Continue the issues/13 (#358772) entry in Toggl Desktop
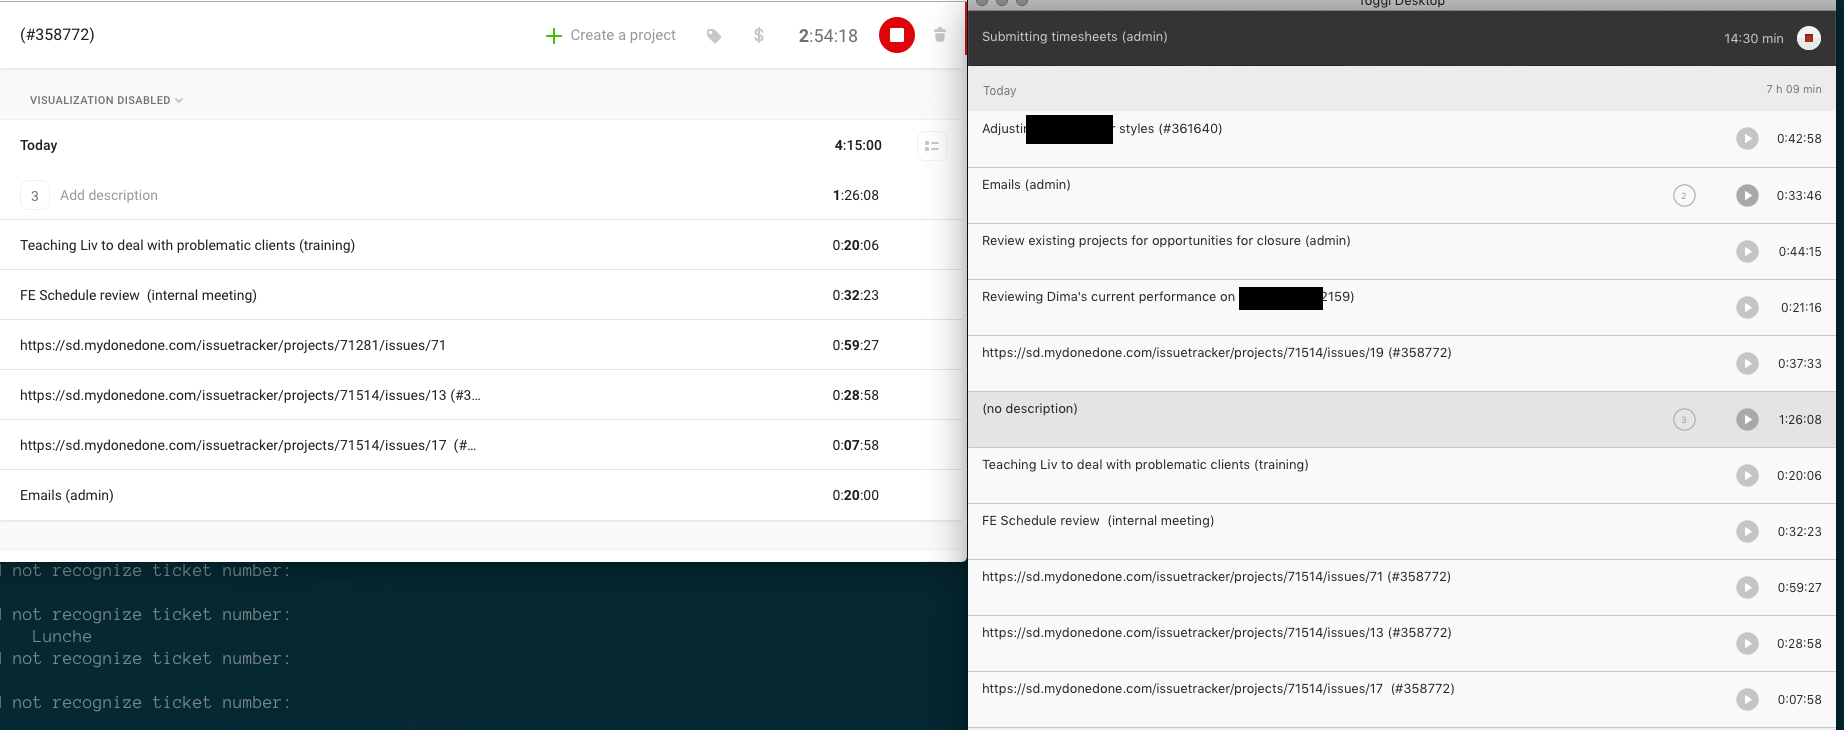 click(1747, 644)
